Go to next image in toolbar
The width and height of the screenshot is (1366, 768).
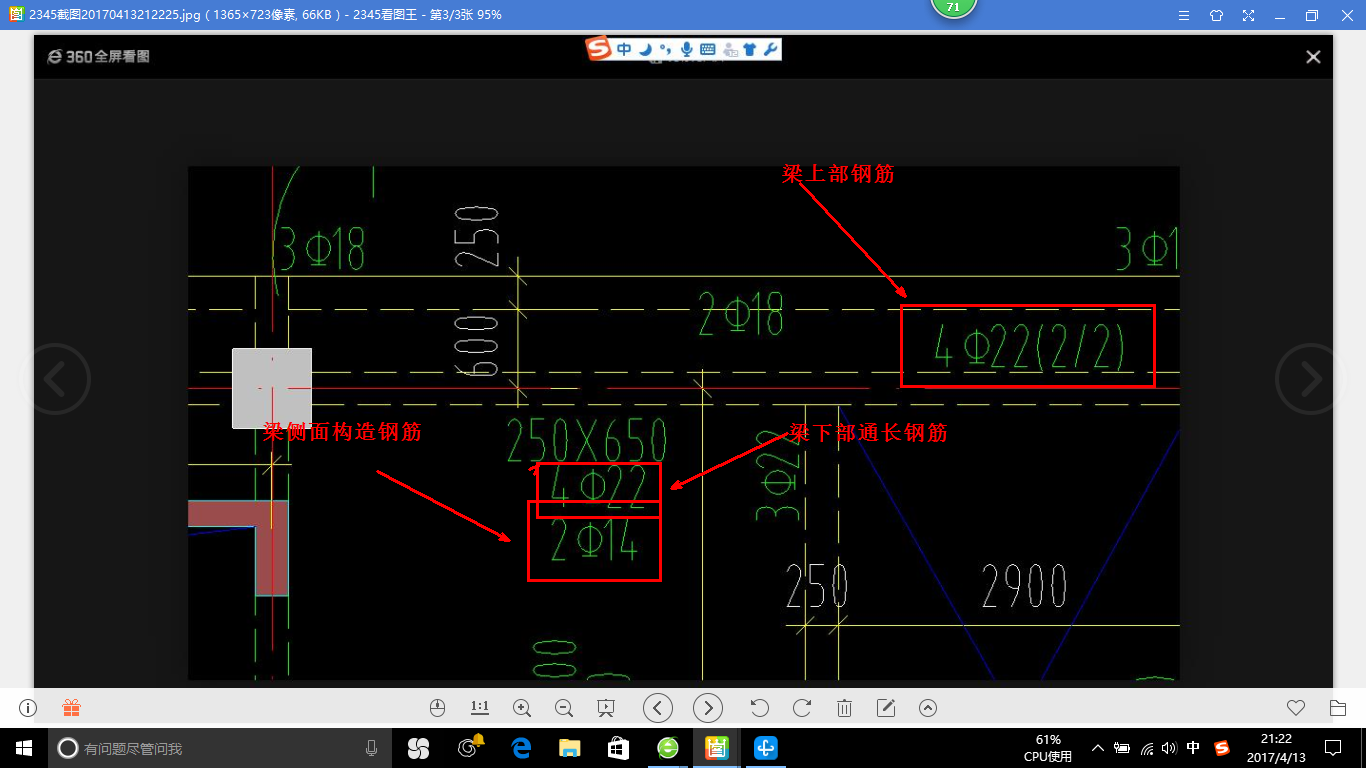708,708
